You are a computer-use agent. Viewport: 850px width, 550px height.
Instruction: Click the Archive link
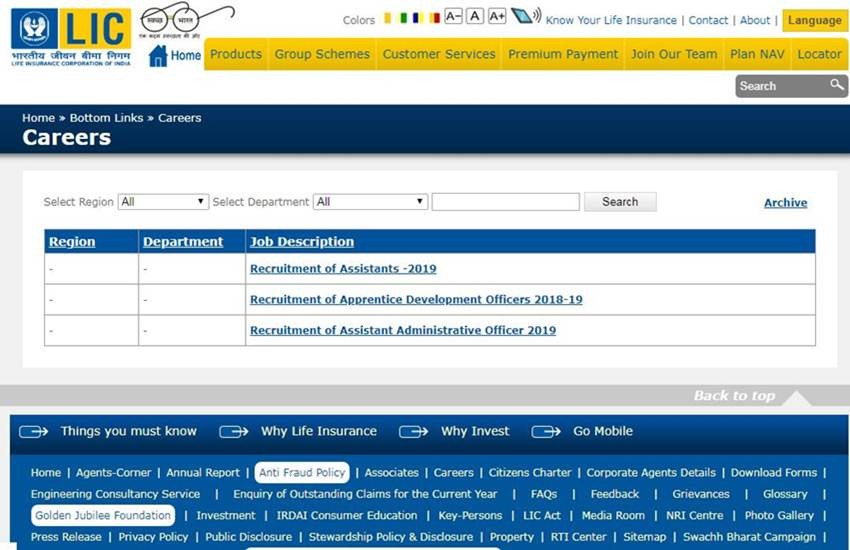(x=785, y=203)
